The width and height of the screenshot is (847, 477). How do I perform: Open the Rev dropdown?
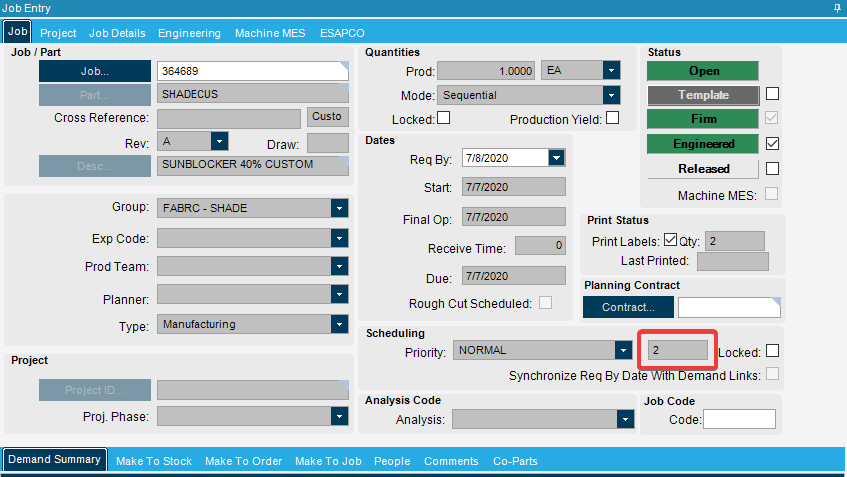click(219, 142)
